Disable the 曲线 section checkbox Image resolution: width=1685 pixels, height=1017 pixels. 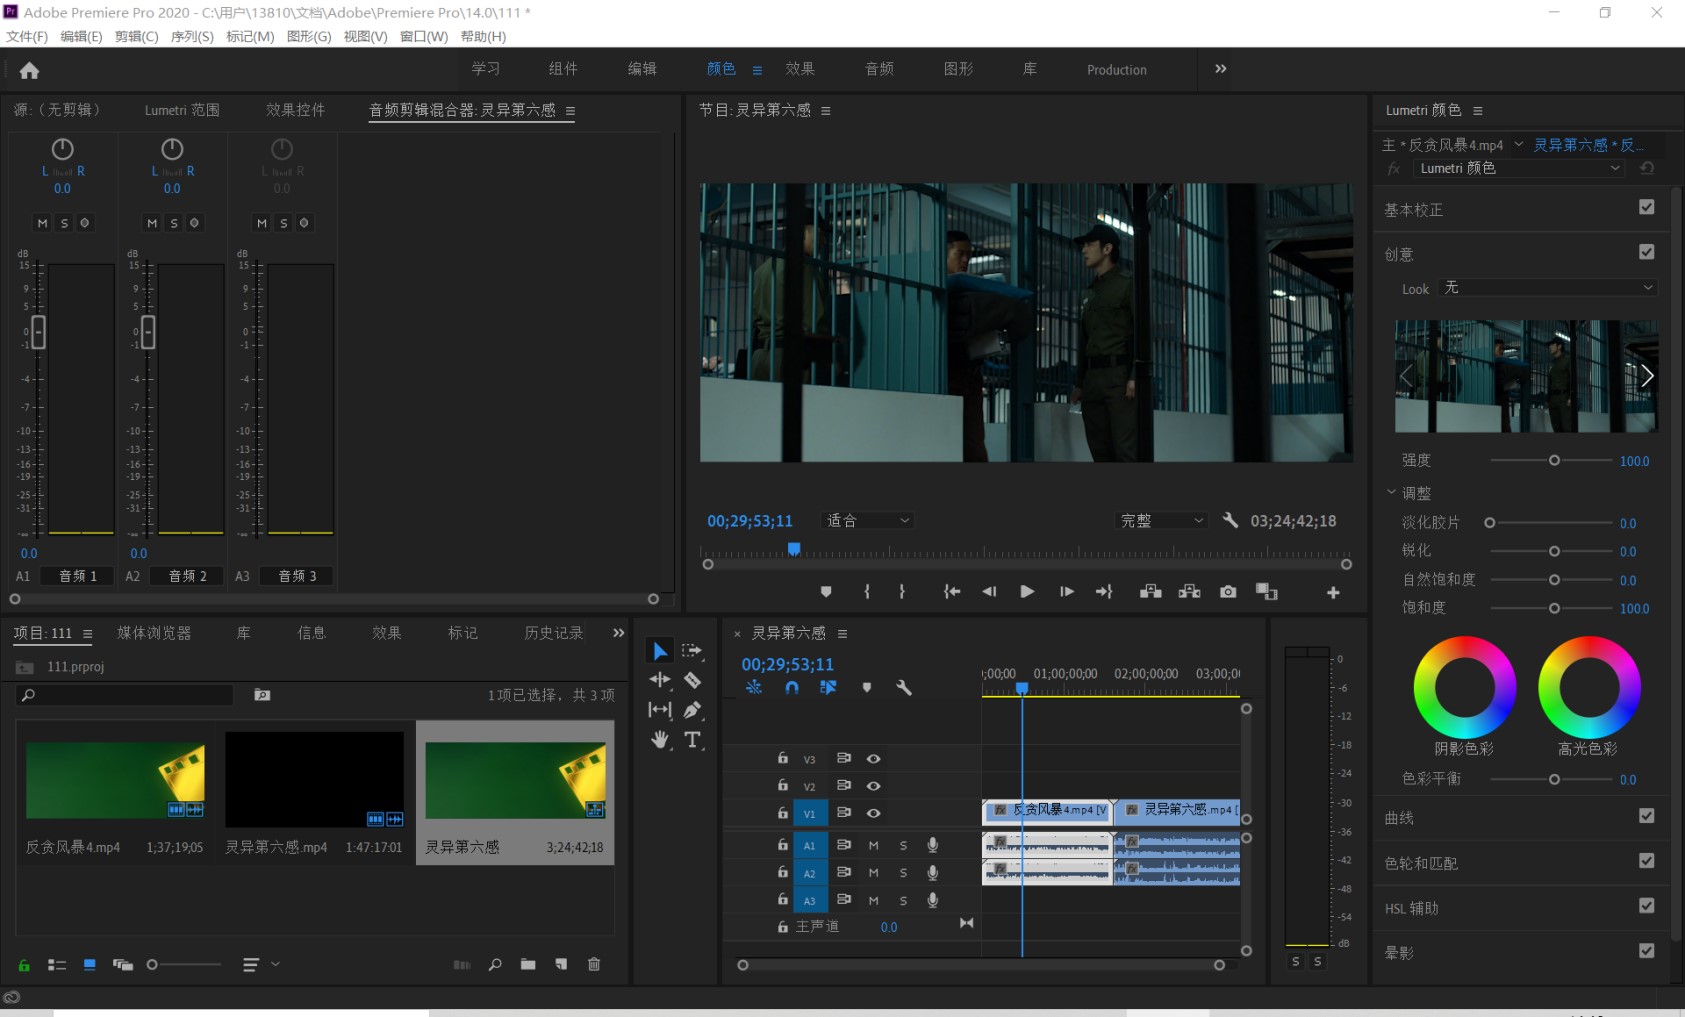click(x=1646, y=816)
